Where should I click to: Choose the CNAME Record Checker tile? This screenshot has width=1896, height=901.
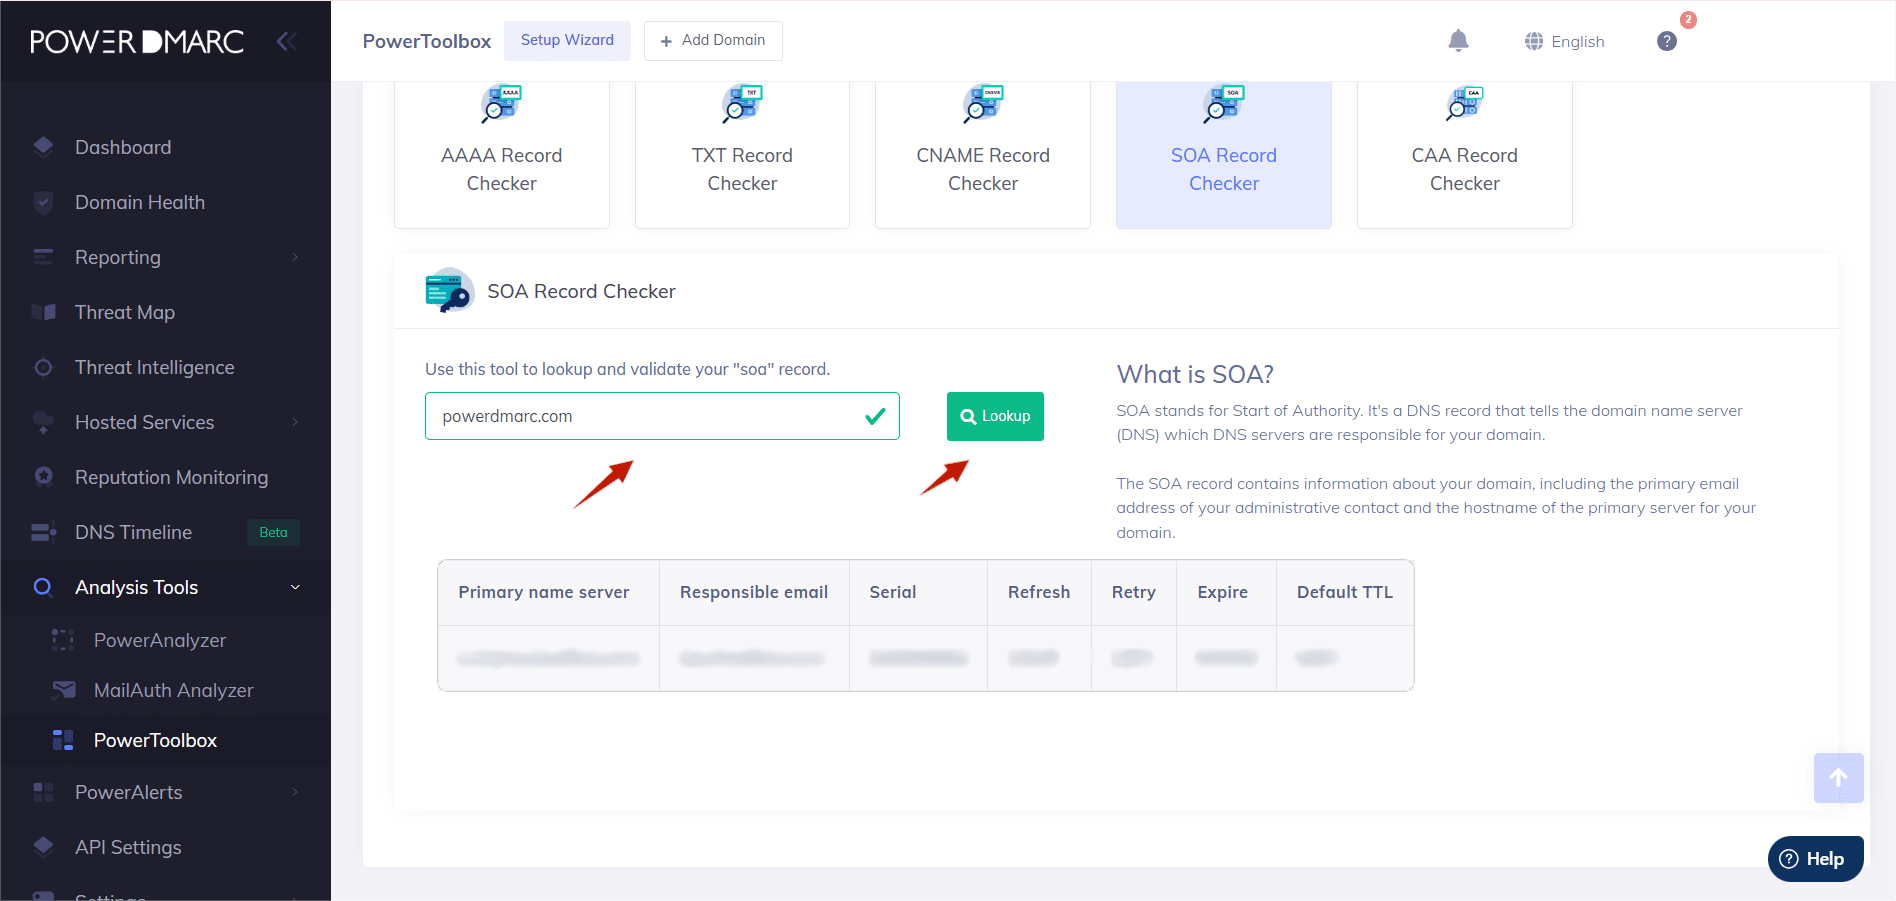(x=982, y=153)
